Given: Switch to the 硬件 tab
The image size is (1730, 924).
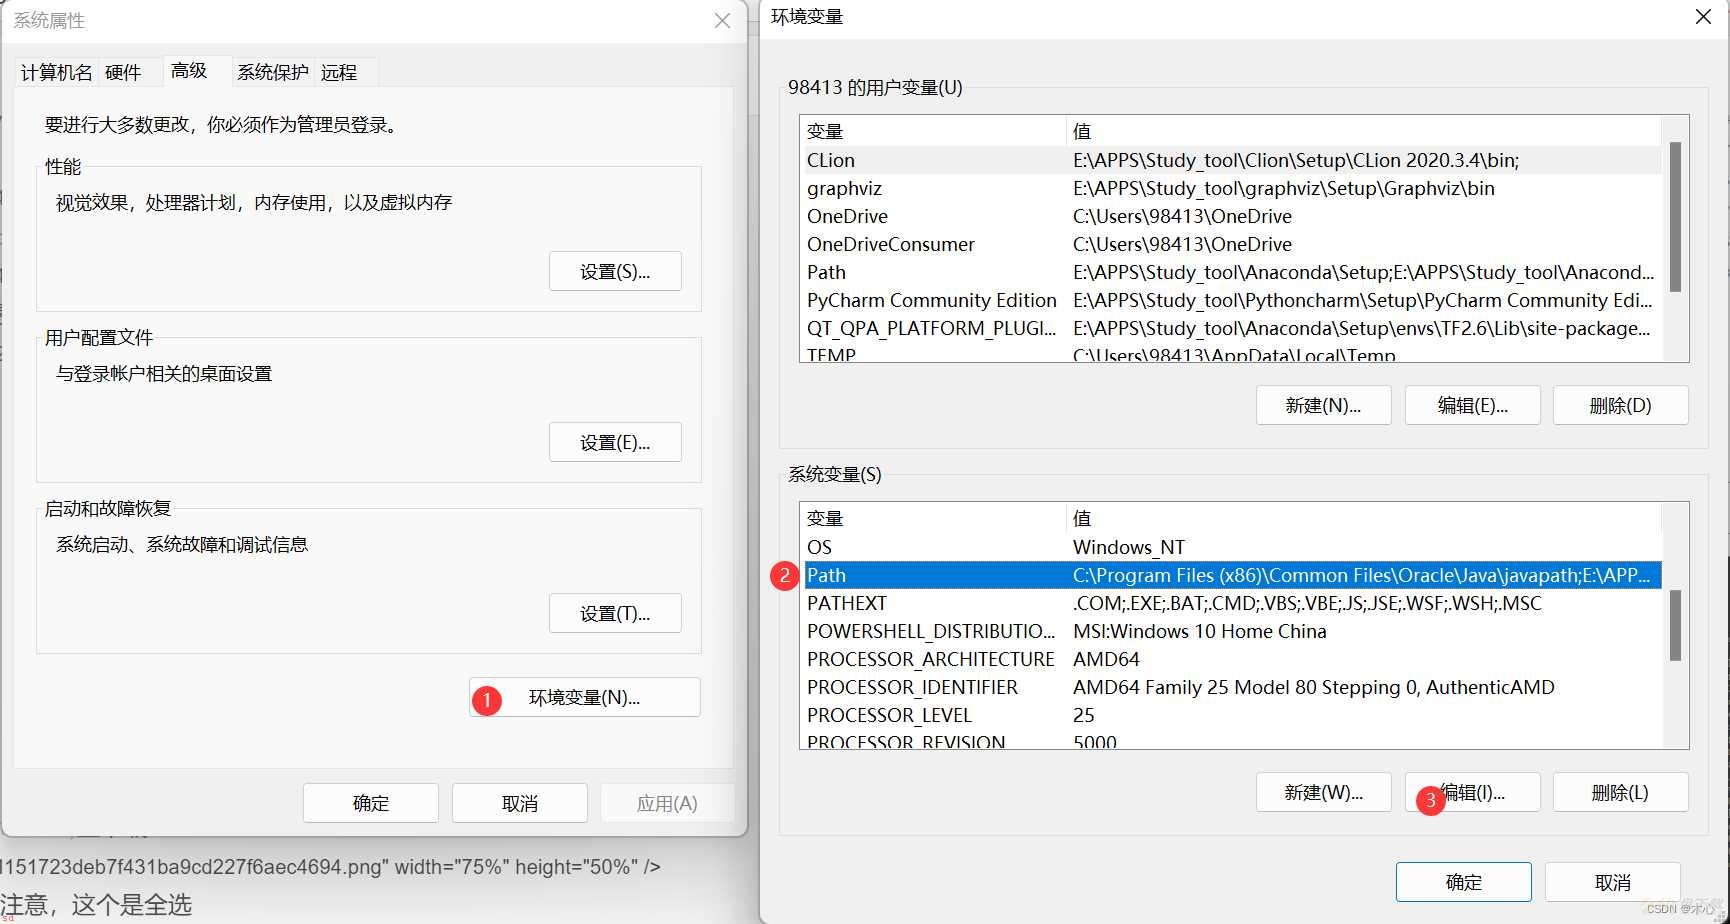Looking at the screenshot, I should click(123, 72).
